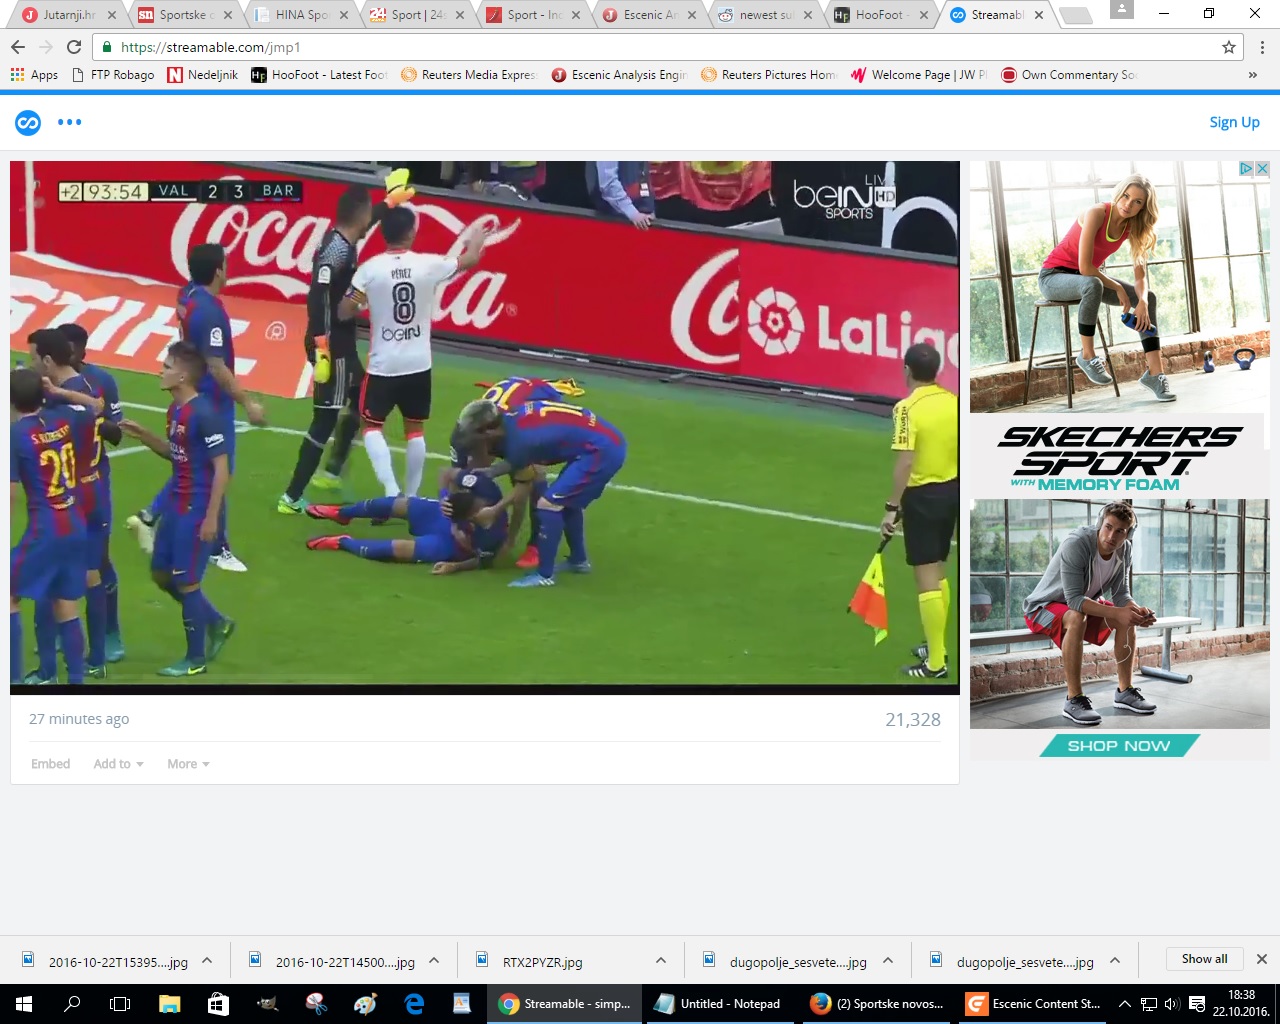
Task: Open the speaker icon in system tray
Action: coord(1171,1003)
